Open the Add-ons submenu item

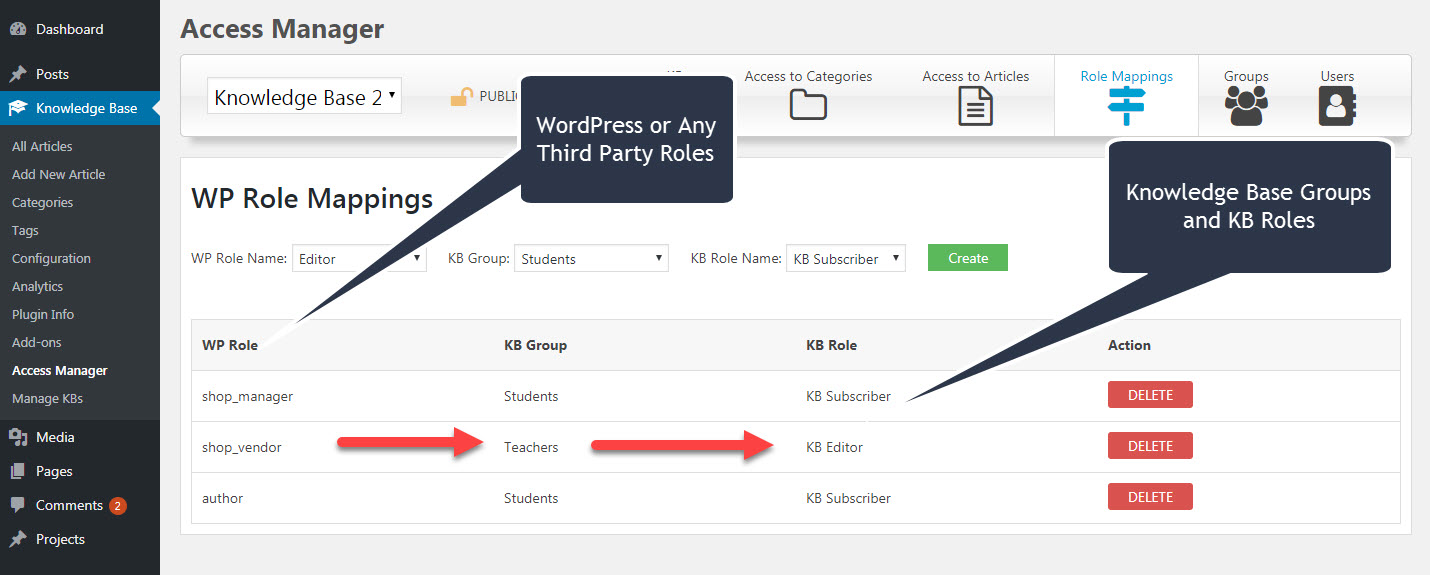pos(36,342)
